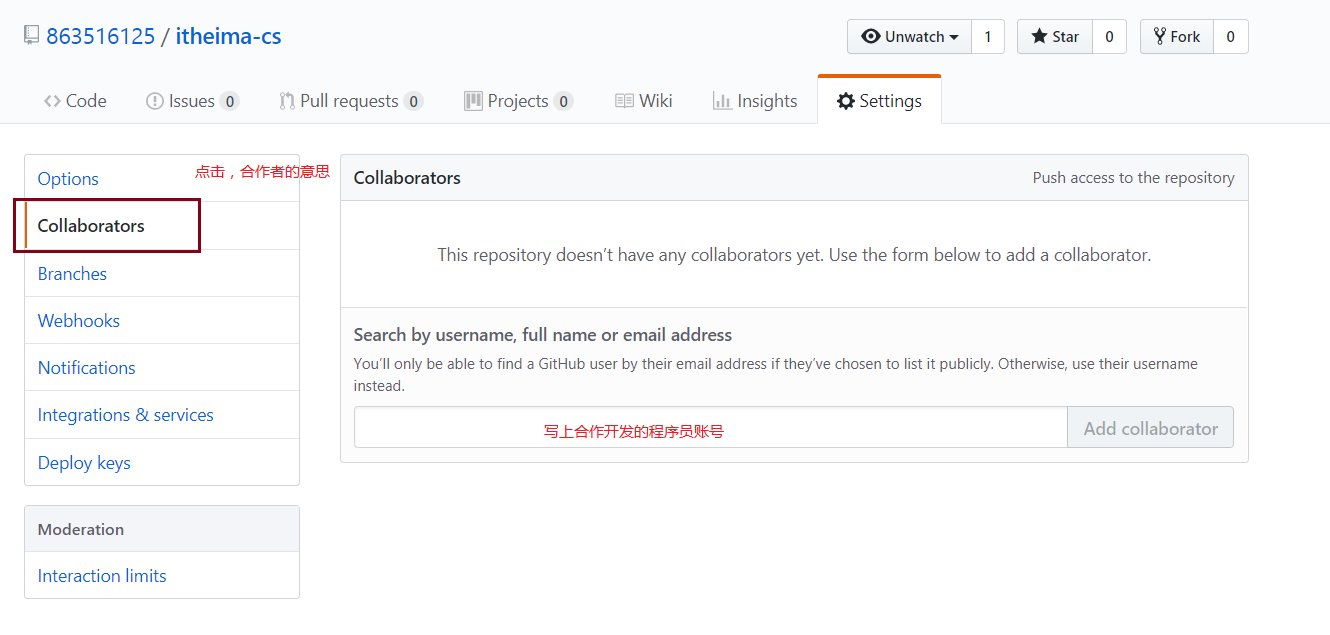1330x635 pixels.
Task: Star the itheima-cs repository
Action: pos(1055,37)
